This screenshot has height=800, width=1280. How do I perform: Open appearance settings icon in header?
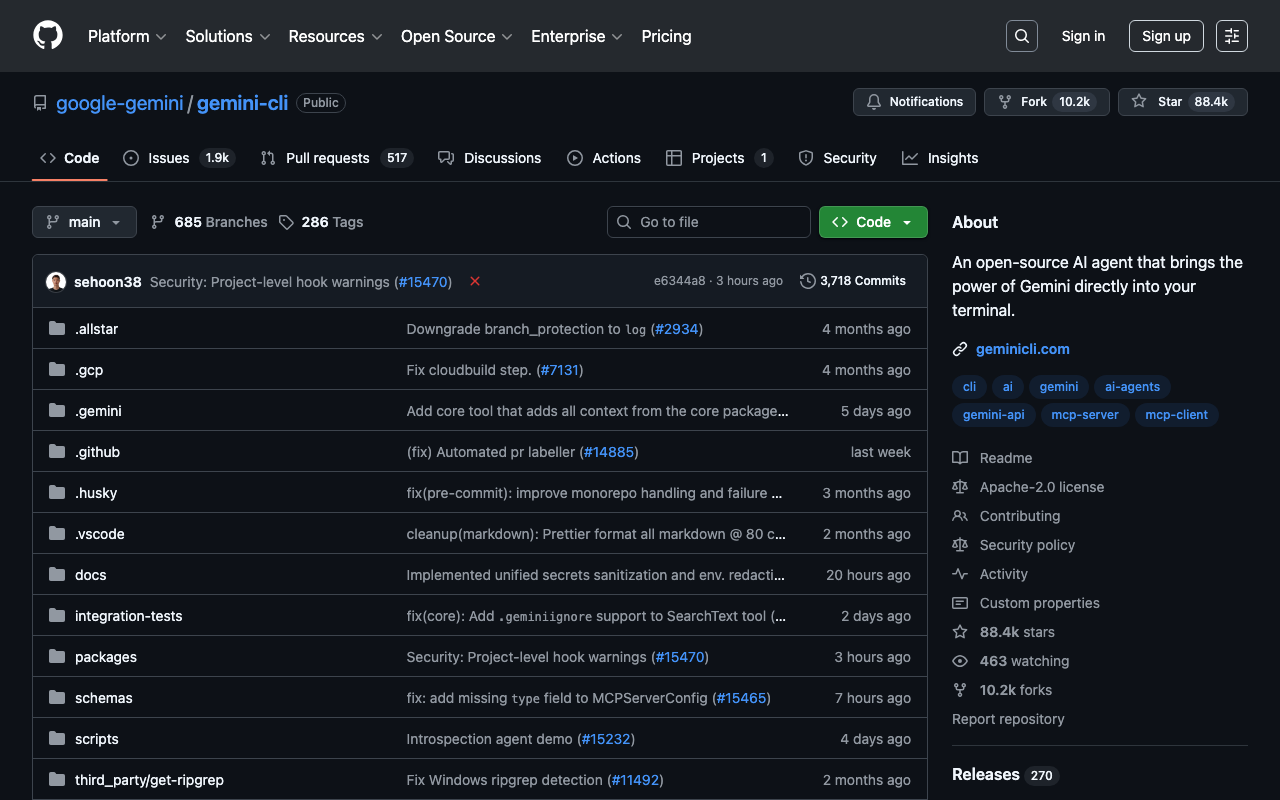click(1231, 36)
